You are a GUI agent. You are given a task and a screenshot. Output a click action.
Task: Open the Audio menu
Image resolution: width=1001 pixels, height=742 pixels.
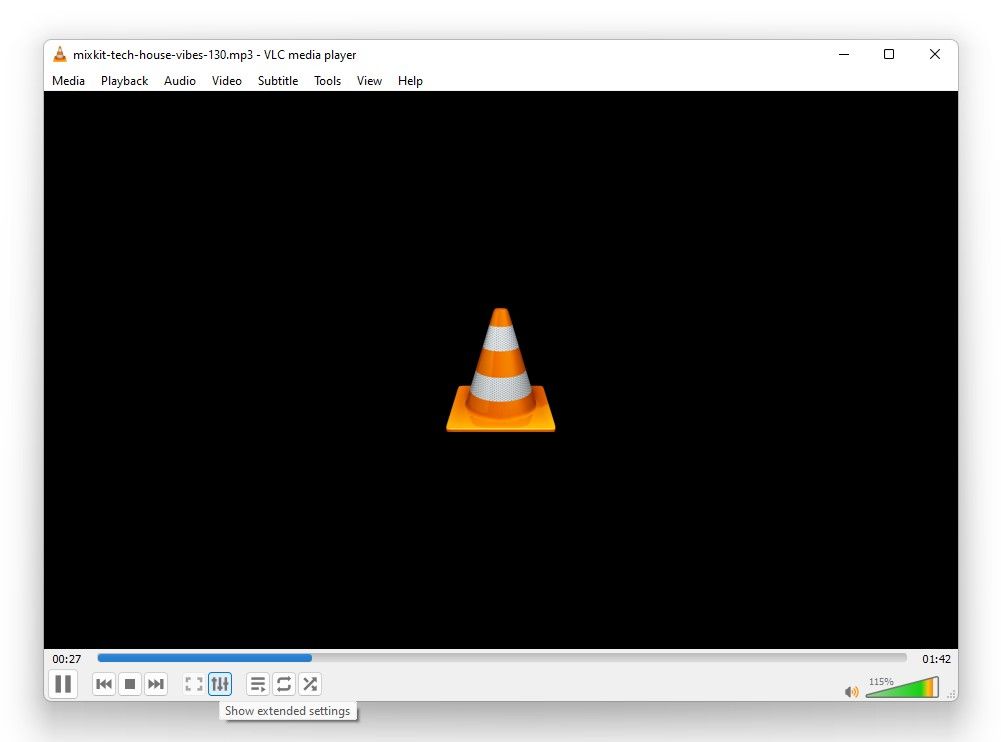click(180, 81)
